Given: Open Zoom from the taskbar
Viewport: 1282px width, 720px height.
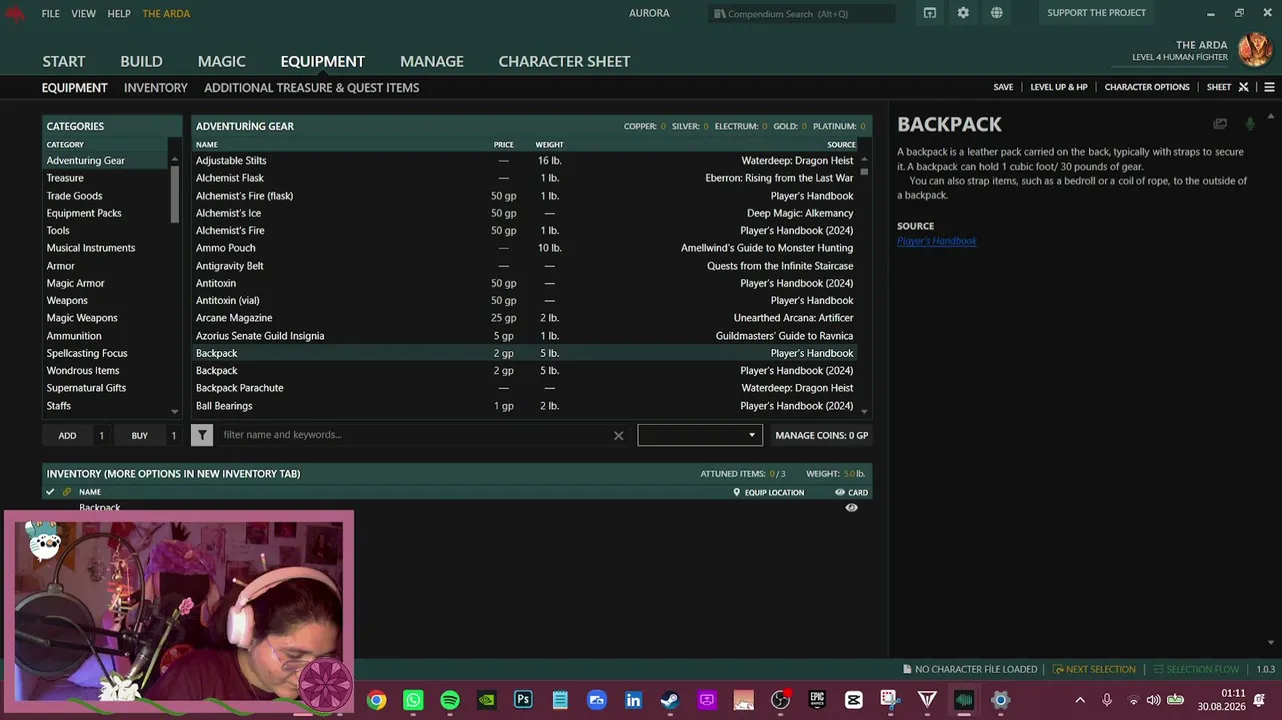Looking at the screenshot, I should pyautogui.click(x=597, y=700).
